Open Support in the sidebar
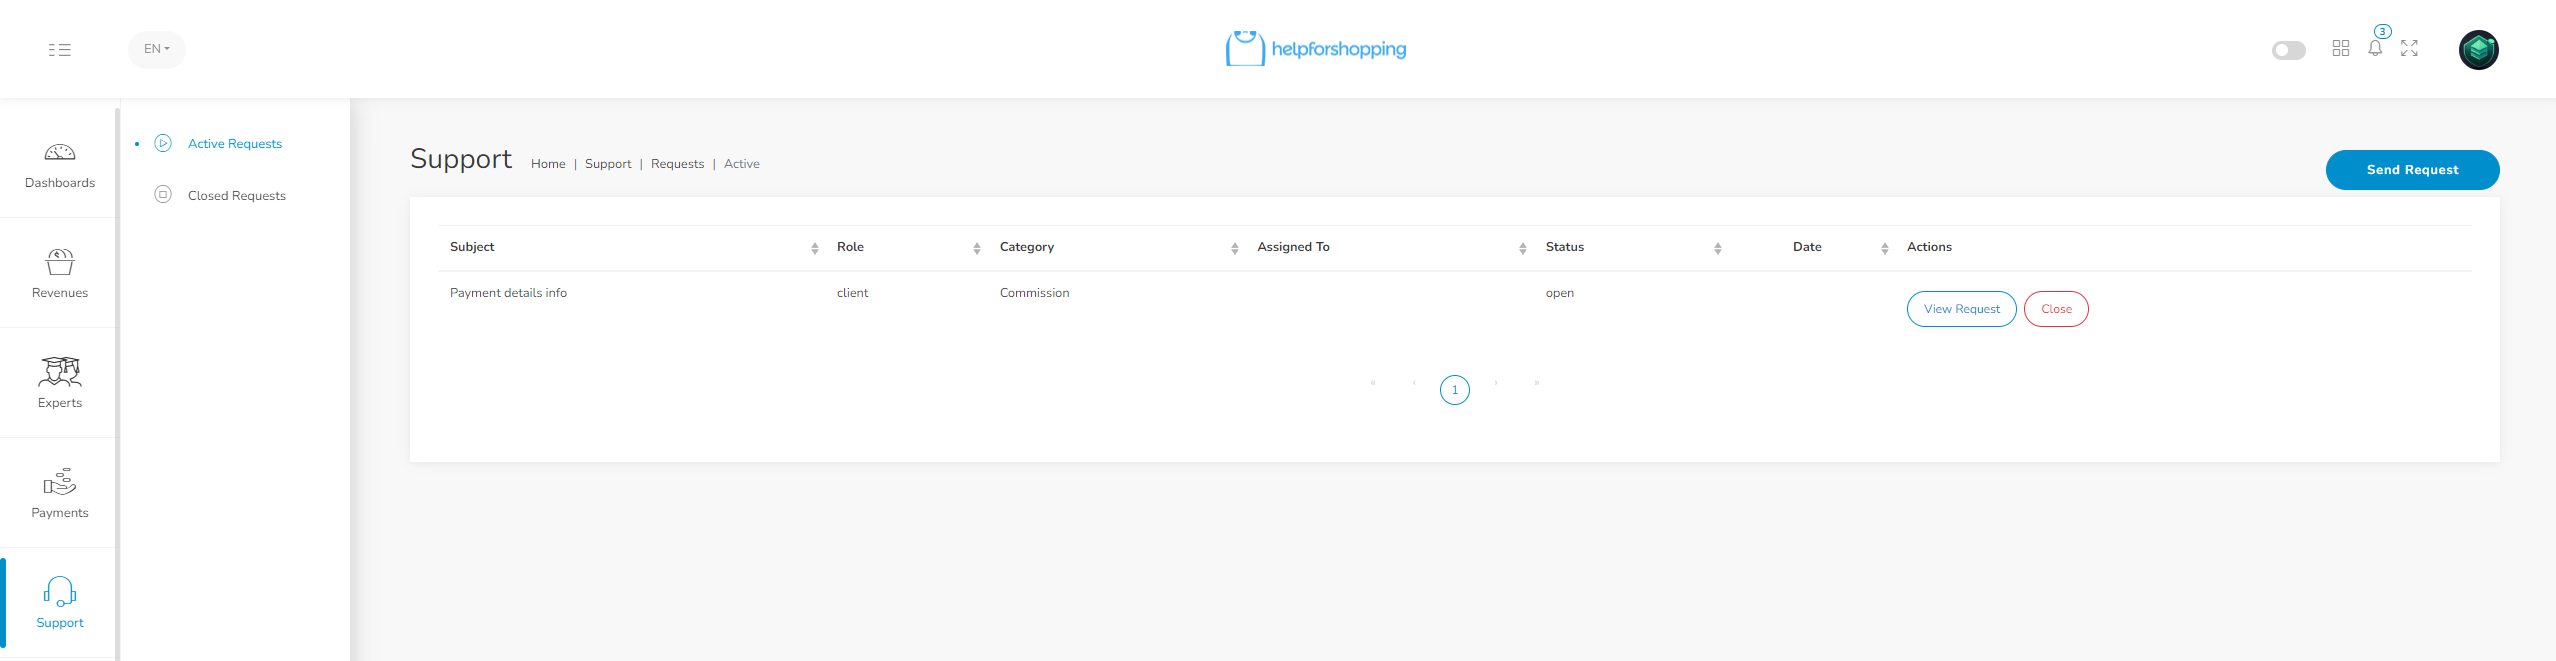This screenshot has width=2556, height=661. pyautogui.click(x=60, y=605)
